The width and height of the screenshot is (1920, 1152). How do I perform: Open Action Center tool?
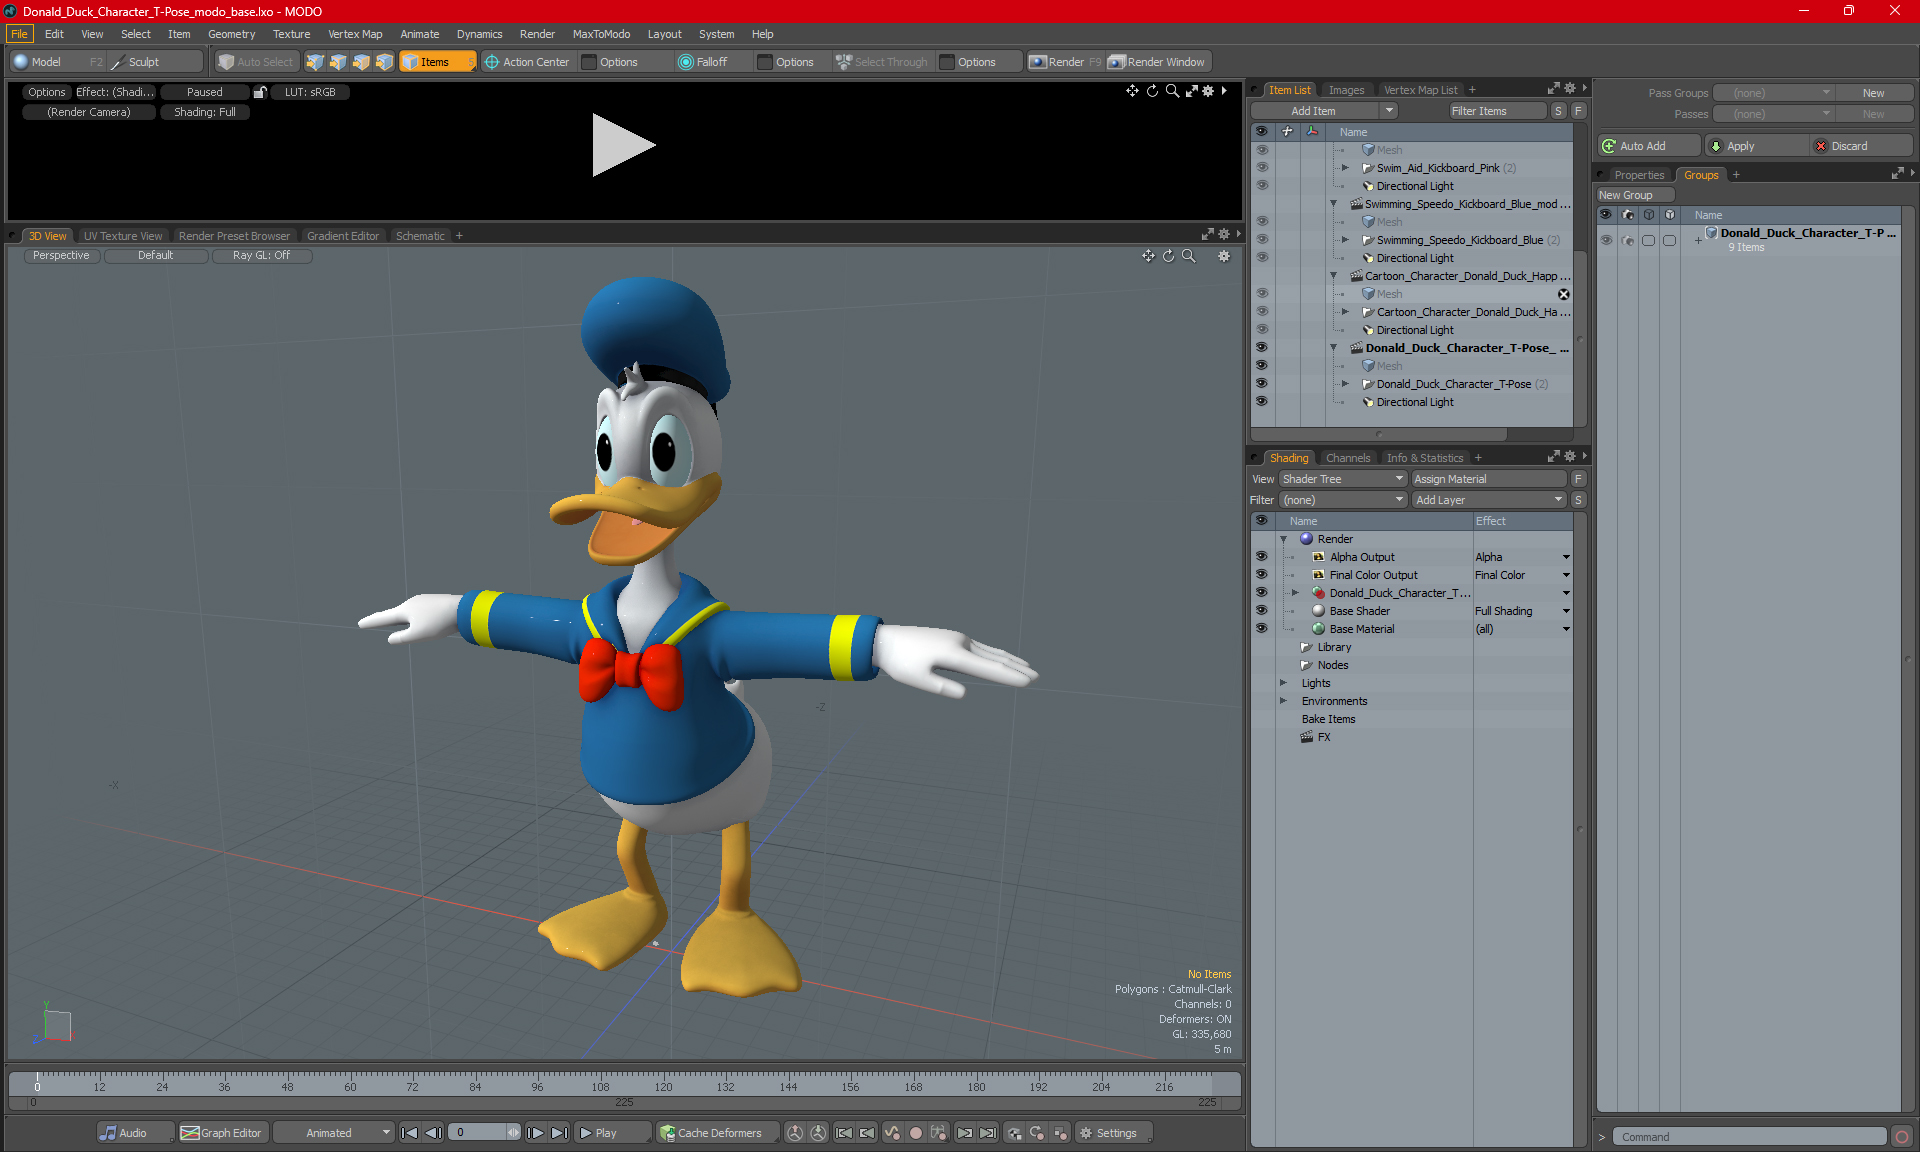point(527,62)
